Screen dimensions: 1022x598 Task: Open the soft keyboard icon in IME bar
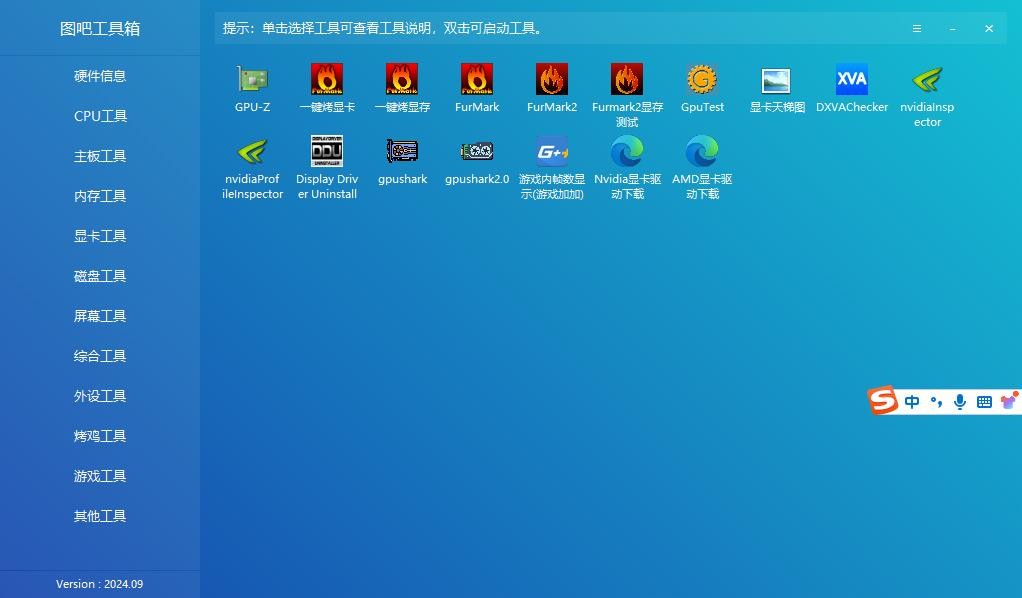tap(984, 402)
